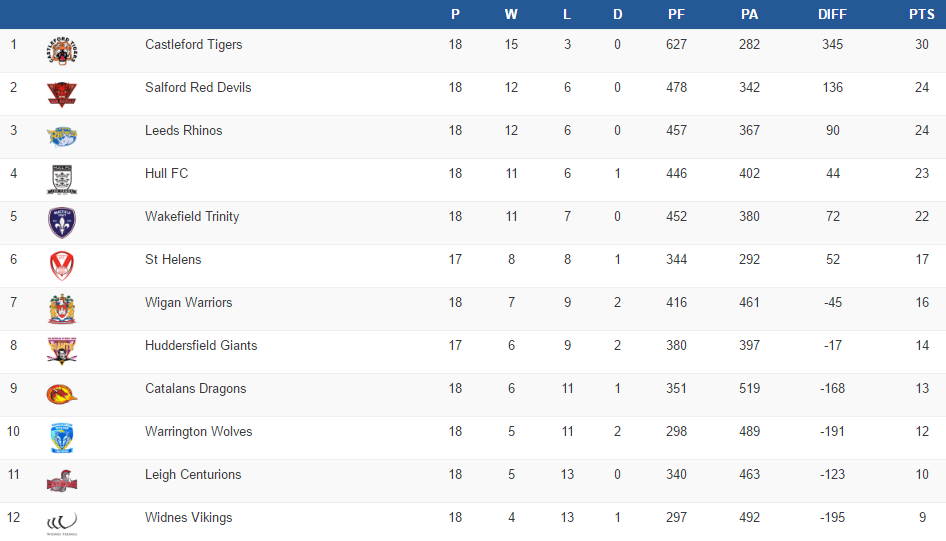This screenshot has height=541, width=946.
Task: Open the Castleford Tigers team name
Action: 193,44
